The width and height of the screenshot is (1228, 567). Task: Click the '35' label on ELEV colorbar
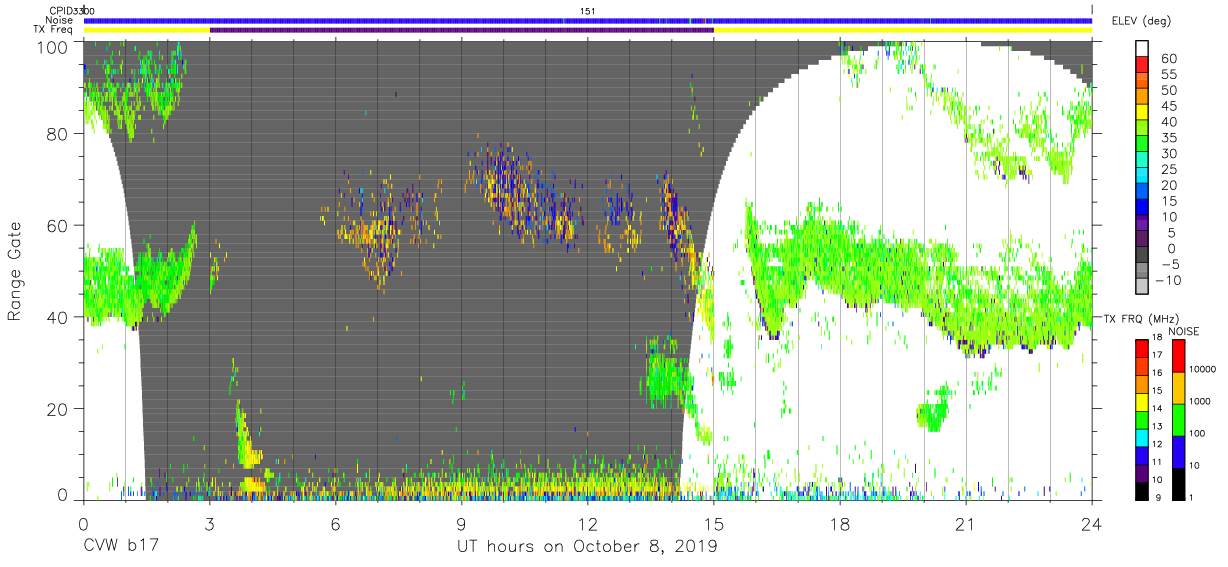click(x=1168, y=138)
